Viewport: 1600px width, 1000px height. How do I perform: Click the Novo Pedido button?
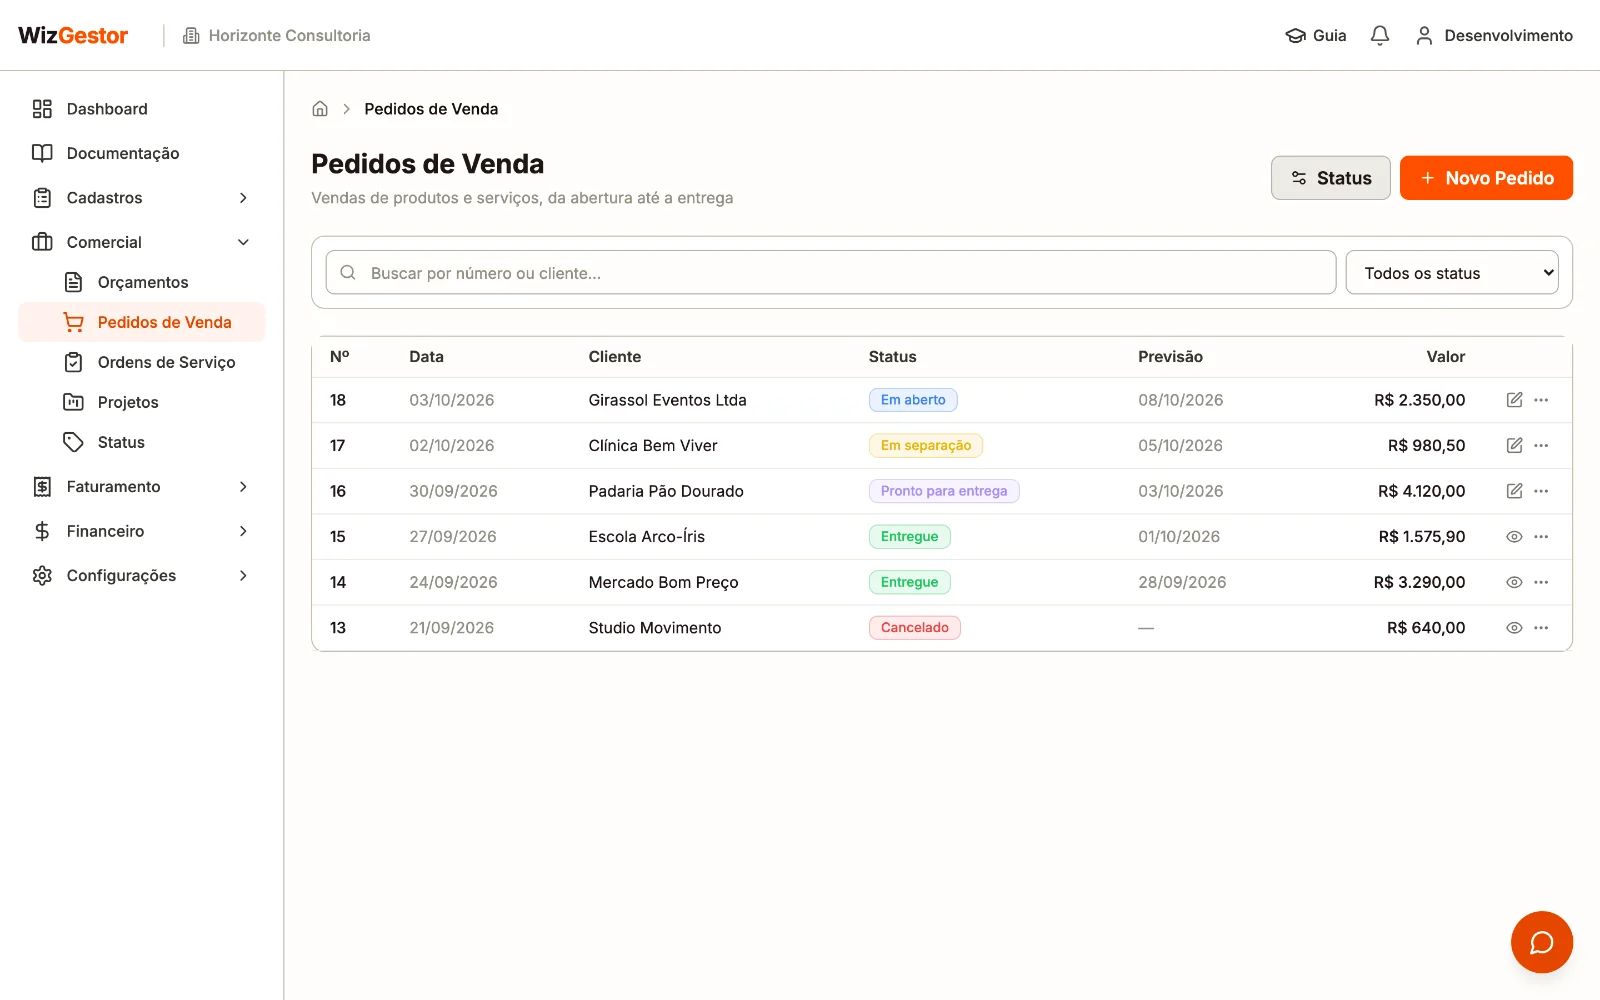1486,178
